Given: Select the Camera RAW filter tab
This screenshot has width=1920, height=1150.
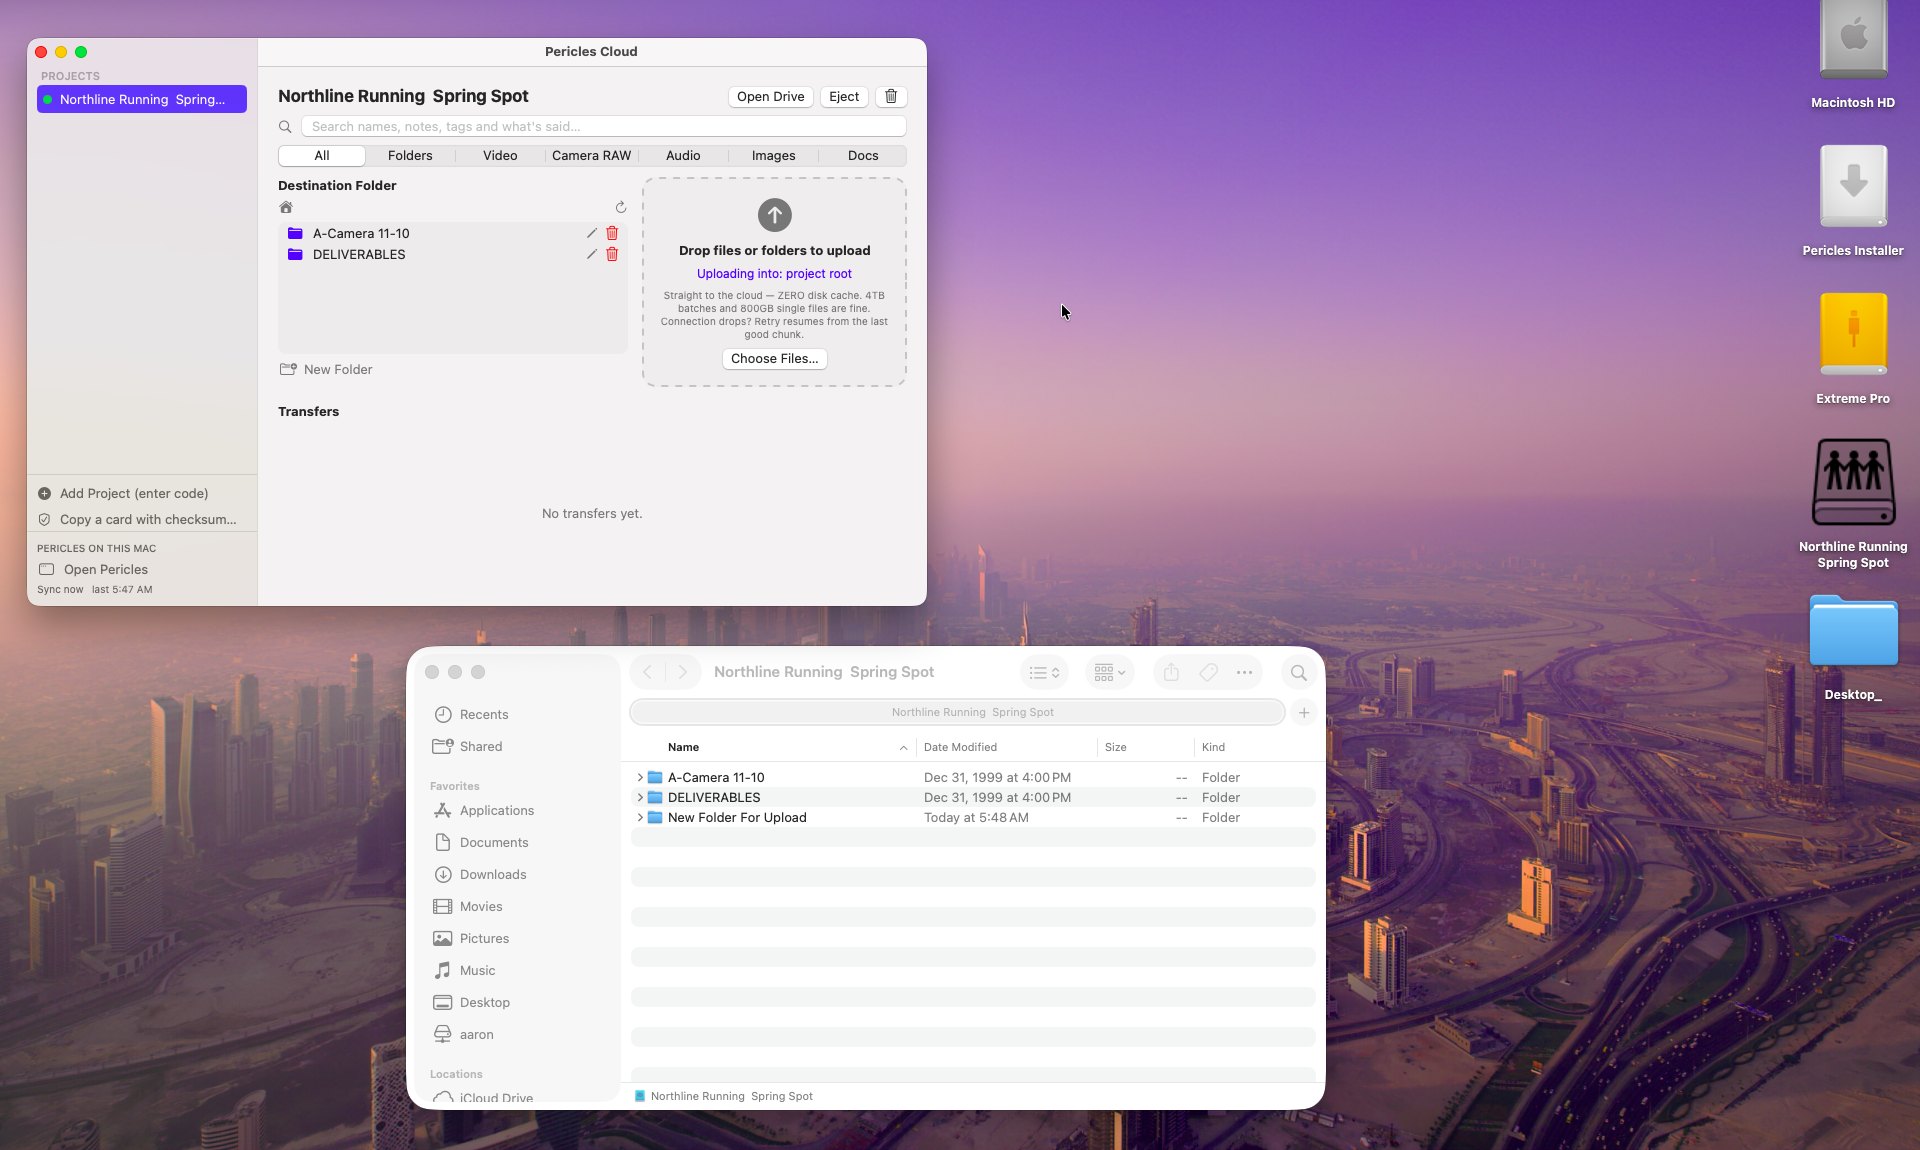Looking at the screenshot, I should coord(591,156).
